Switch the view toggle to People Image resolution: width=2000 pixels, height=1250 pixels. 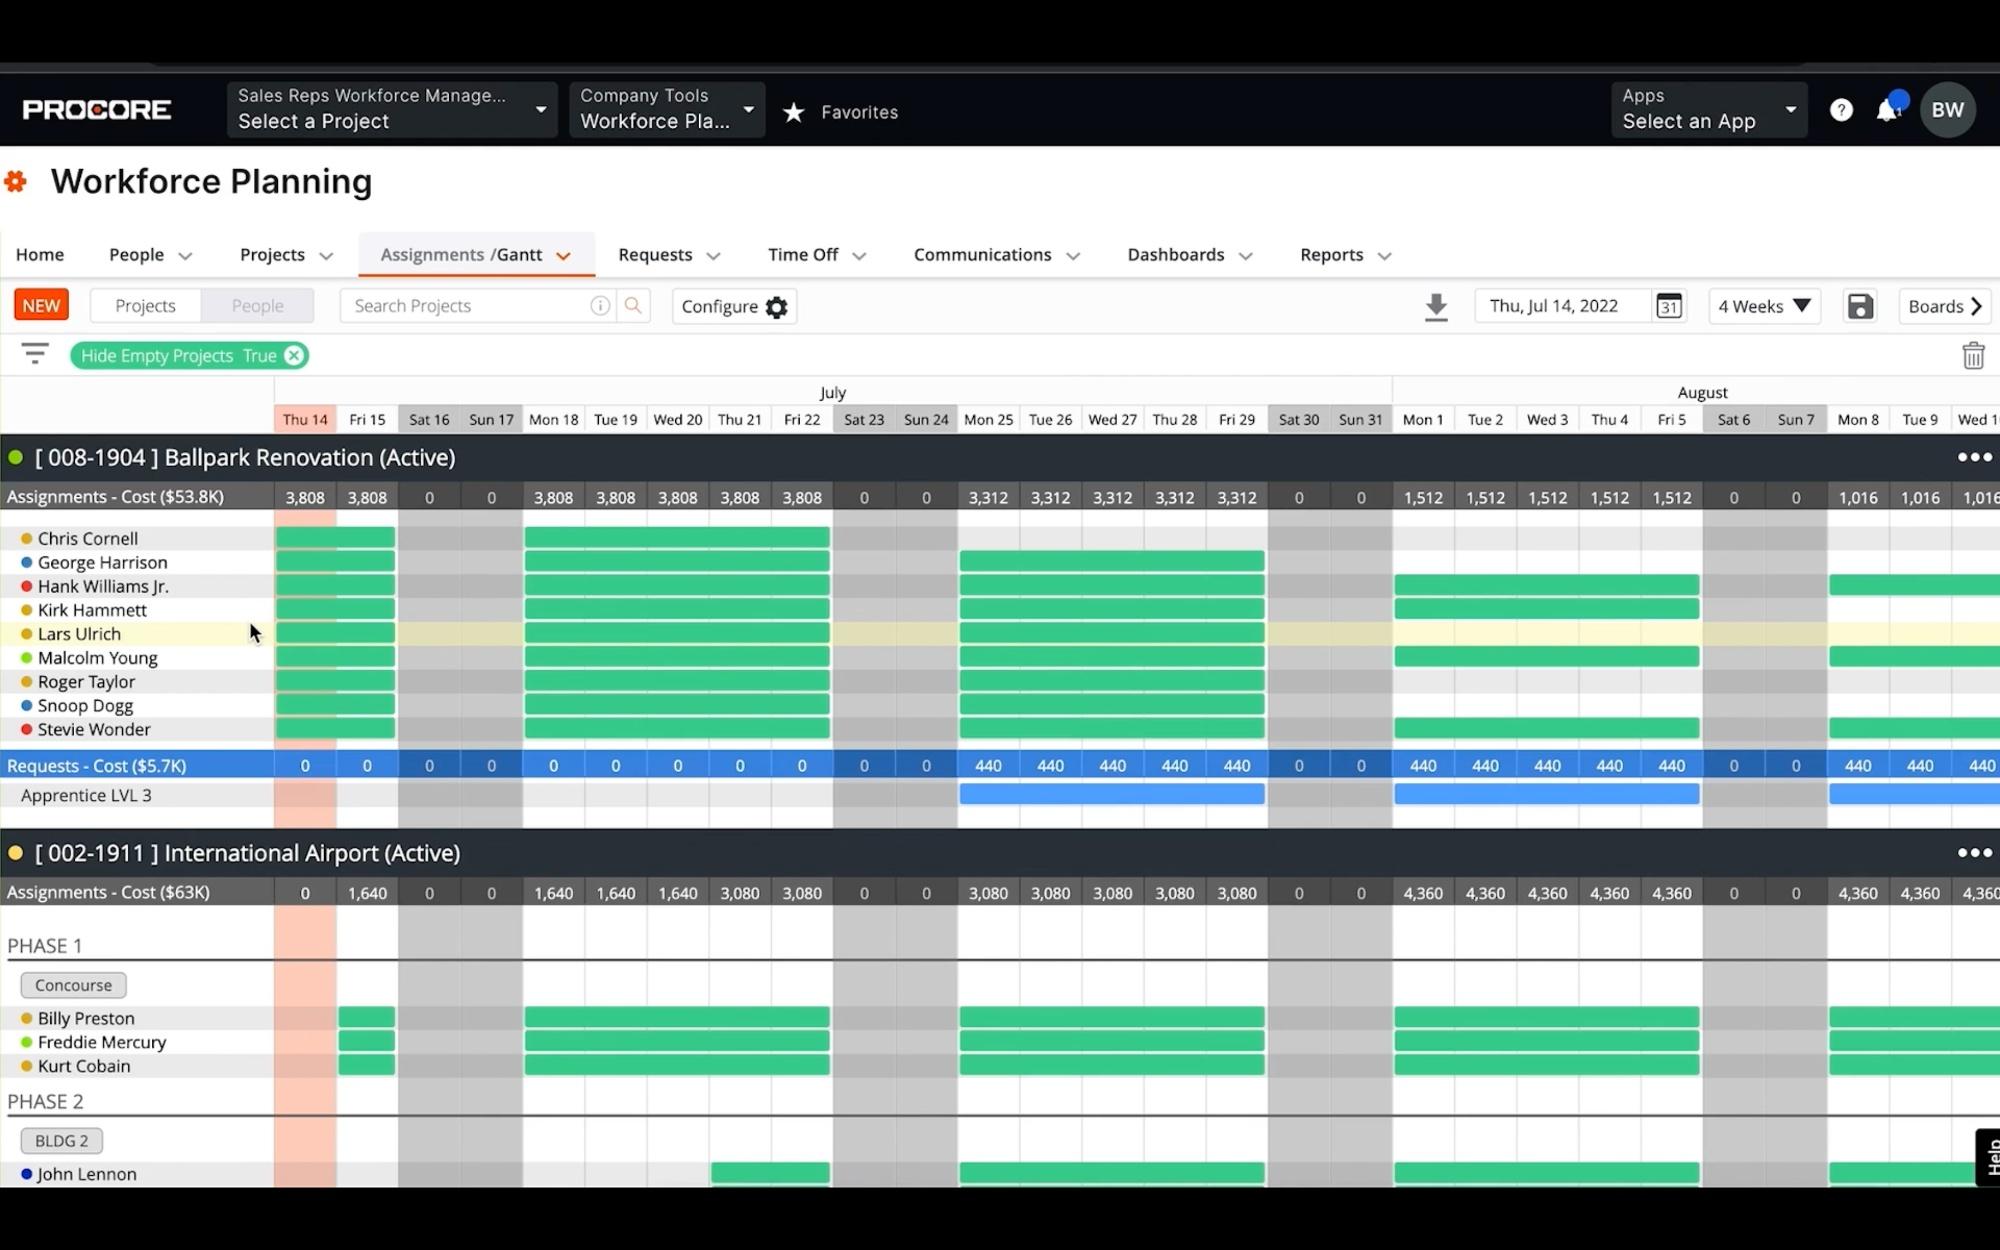pyautogui.click(x=257, y=306)
